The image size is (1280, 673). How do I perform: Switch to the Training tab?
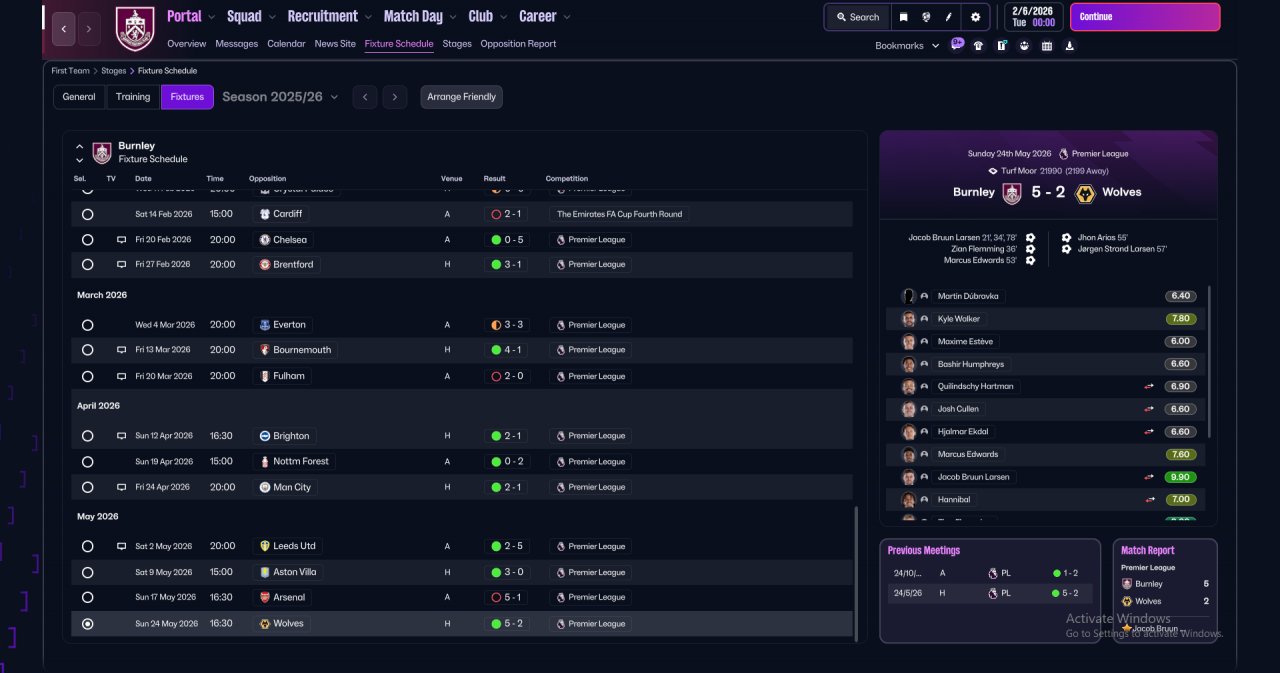[132, 97]
